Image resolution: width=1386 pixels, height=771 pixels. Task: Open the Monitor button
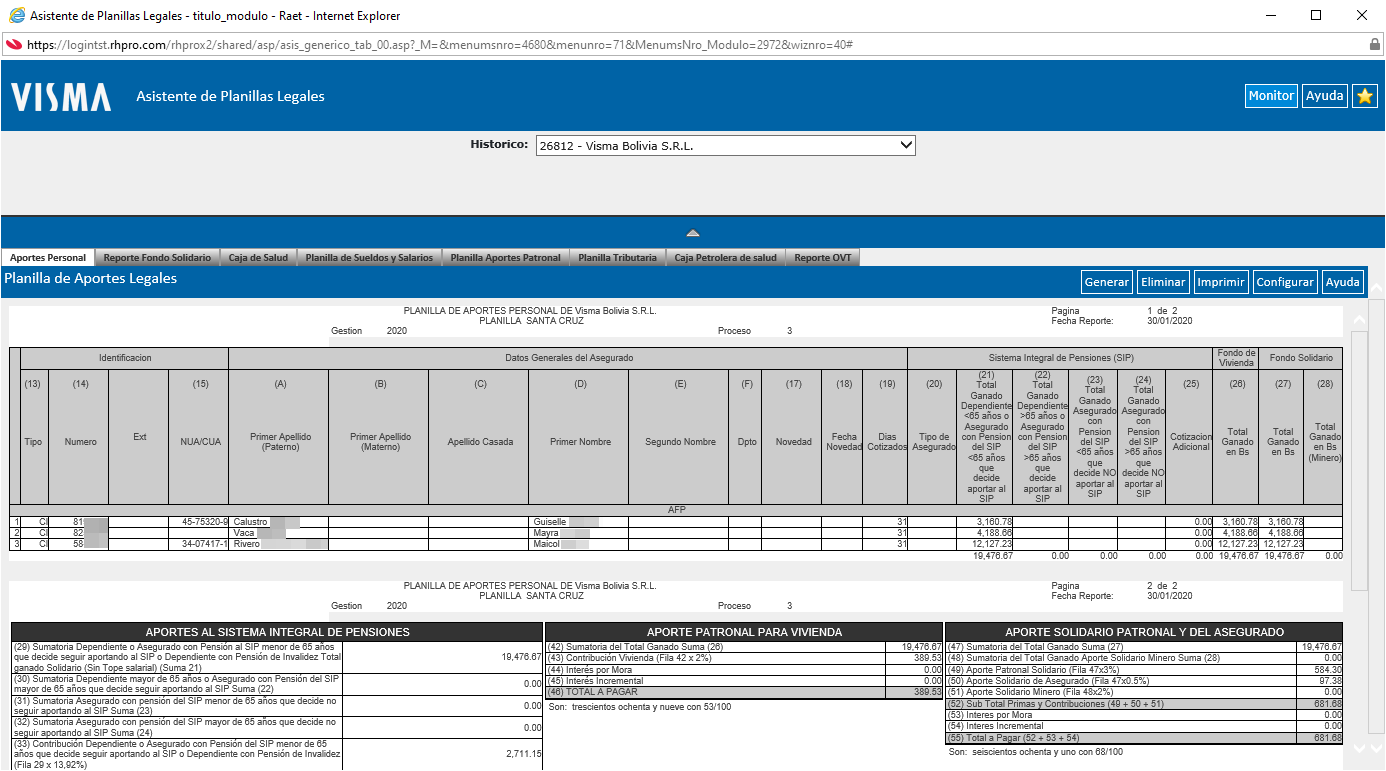click(x=1271, y=96)
